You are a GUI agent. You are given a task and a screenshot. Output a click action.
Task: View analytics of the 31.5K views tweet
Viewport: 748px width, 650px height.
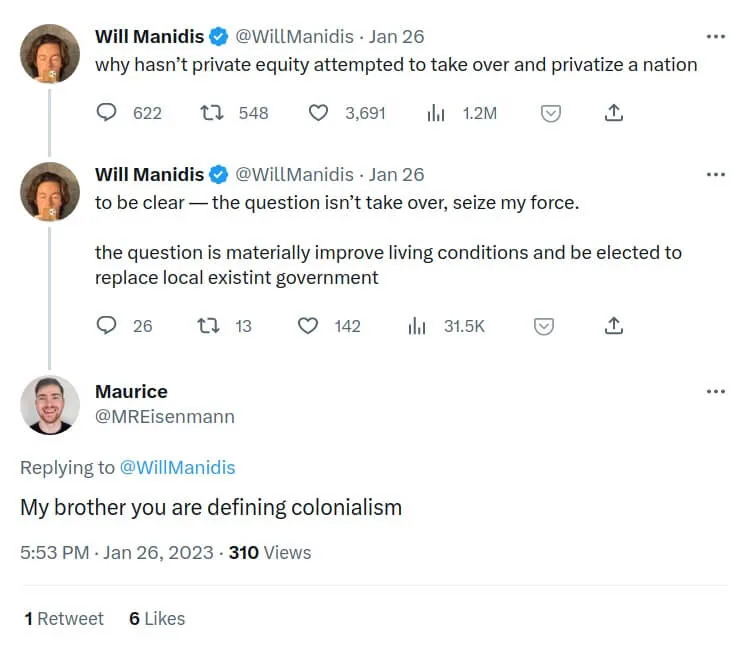[x=417, y=326]
